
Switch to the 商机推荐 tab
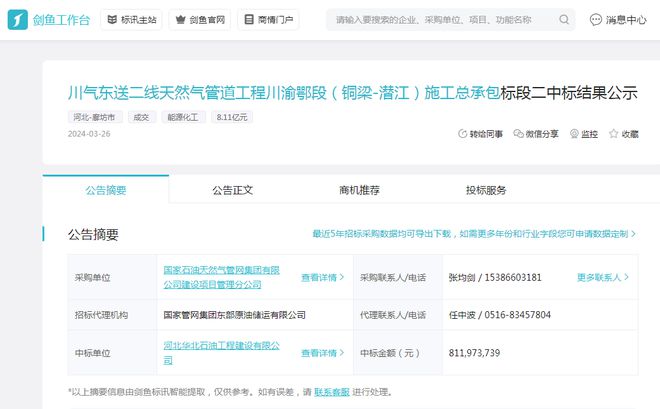coord(359,190)
